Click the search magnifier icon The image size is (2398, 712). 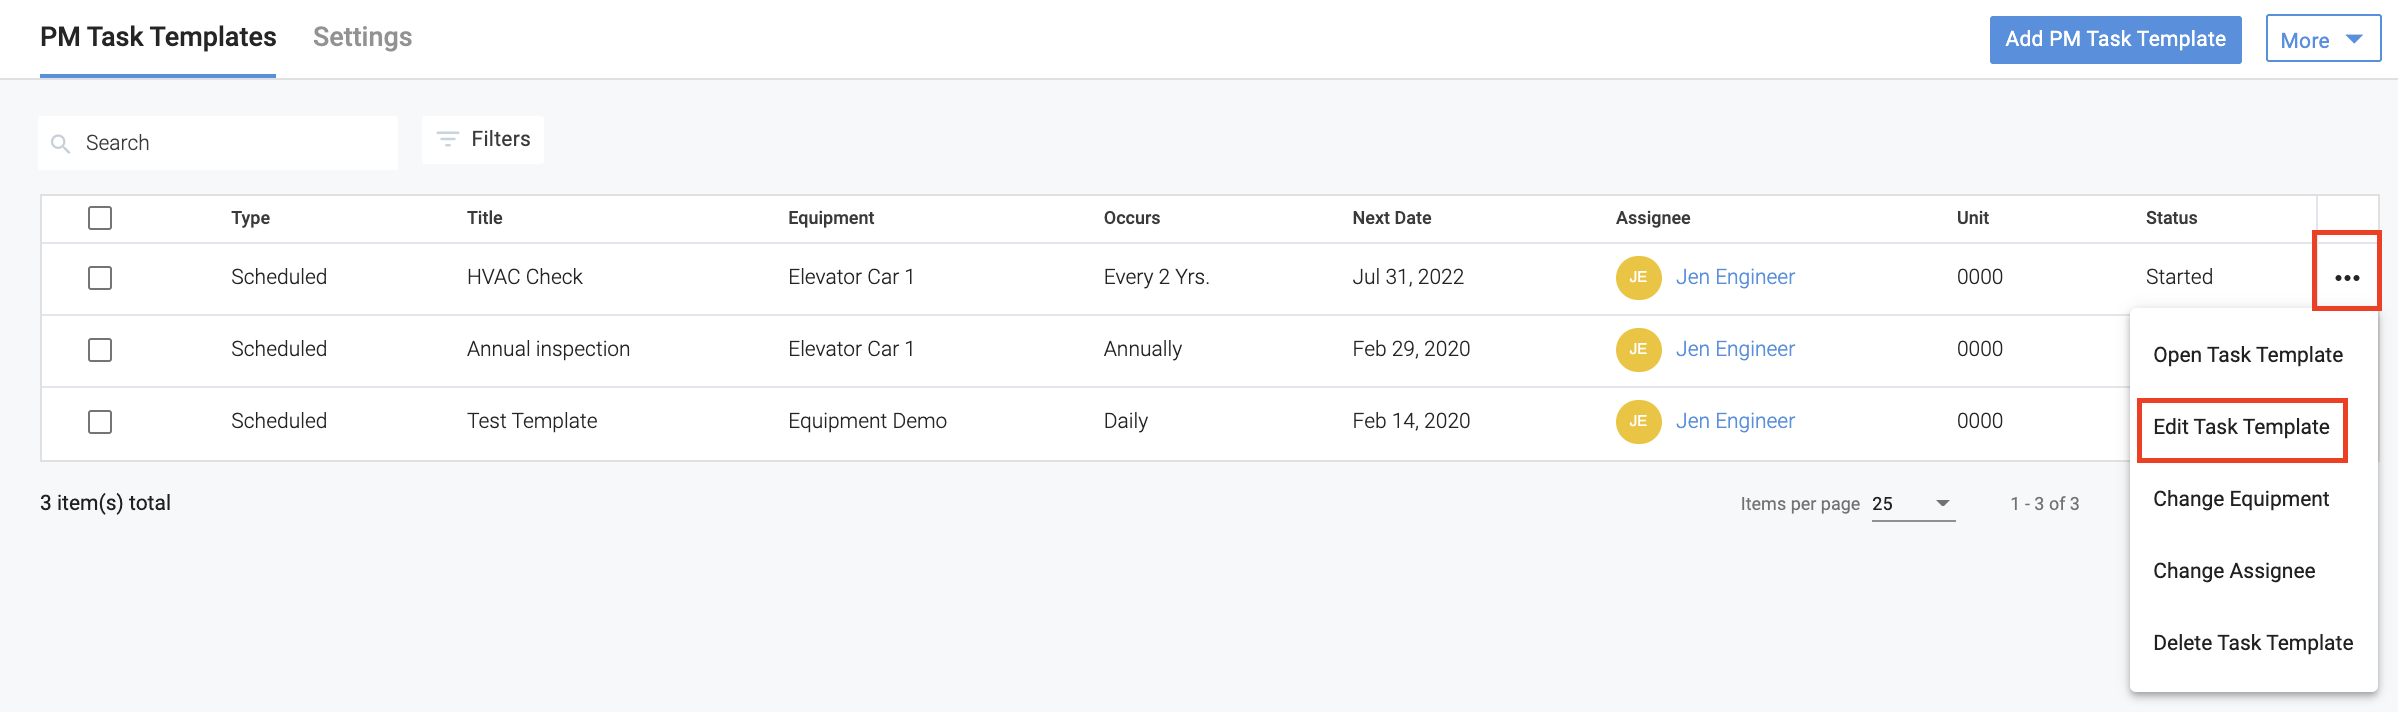(61, 144)
